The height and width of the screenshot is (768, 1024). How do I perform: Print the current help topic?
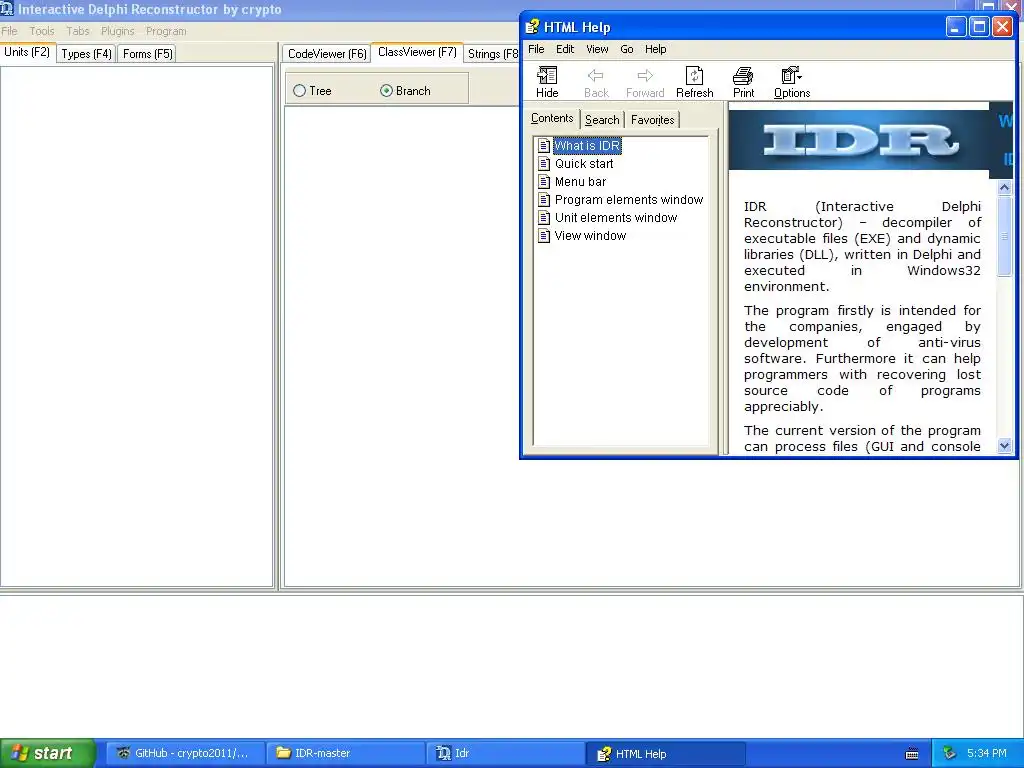(743, 82)
